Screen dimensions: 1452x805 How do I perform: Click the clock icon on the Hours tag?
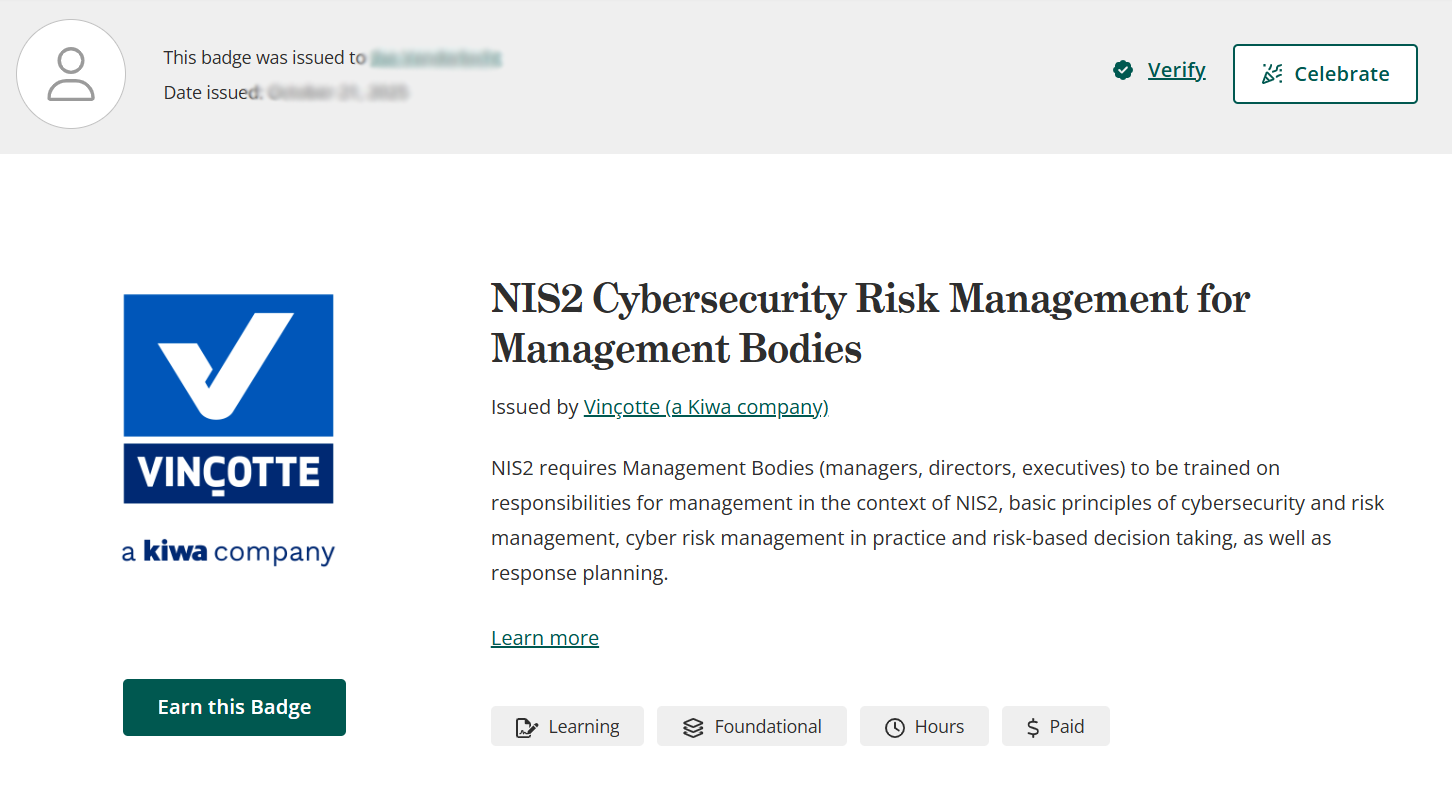895,726
